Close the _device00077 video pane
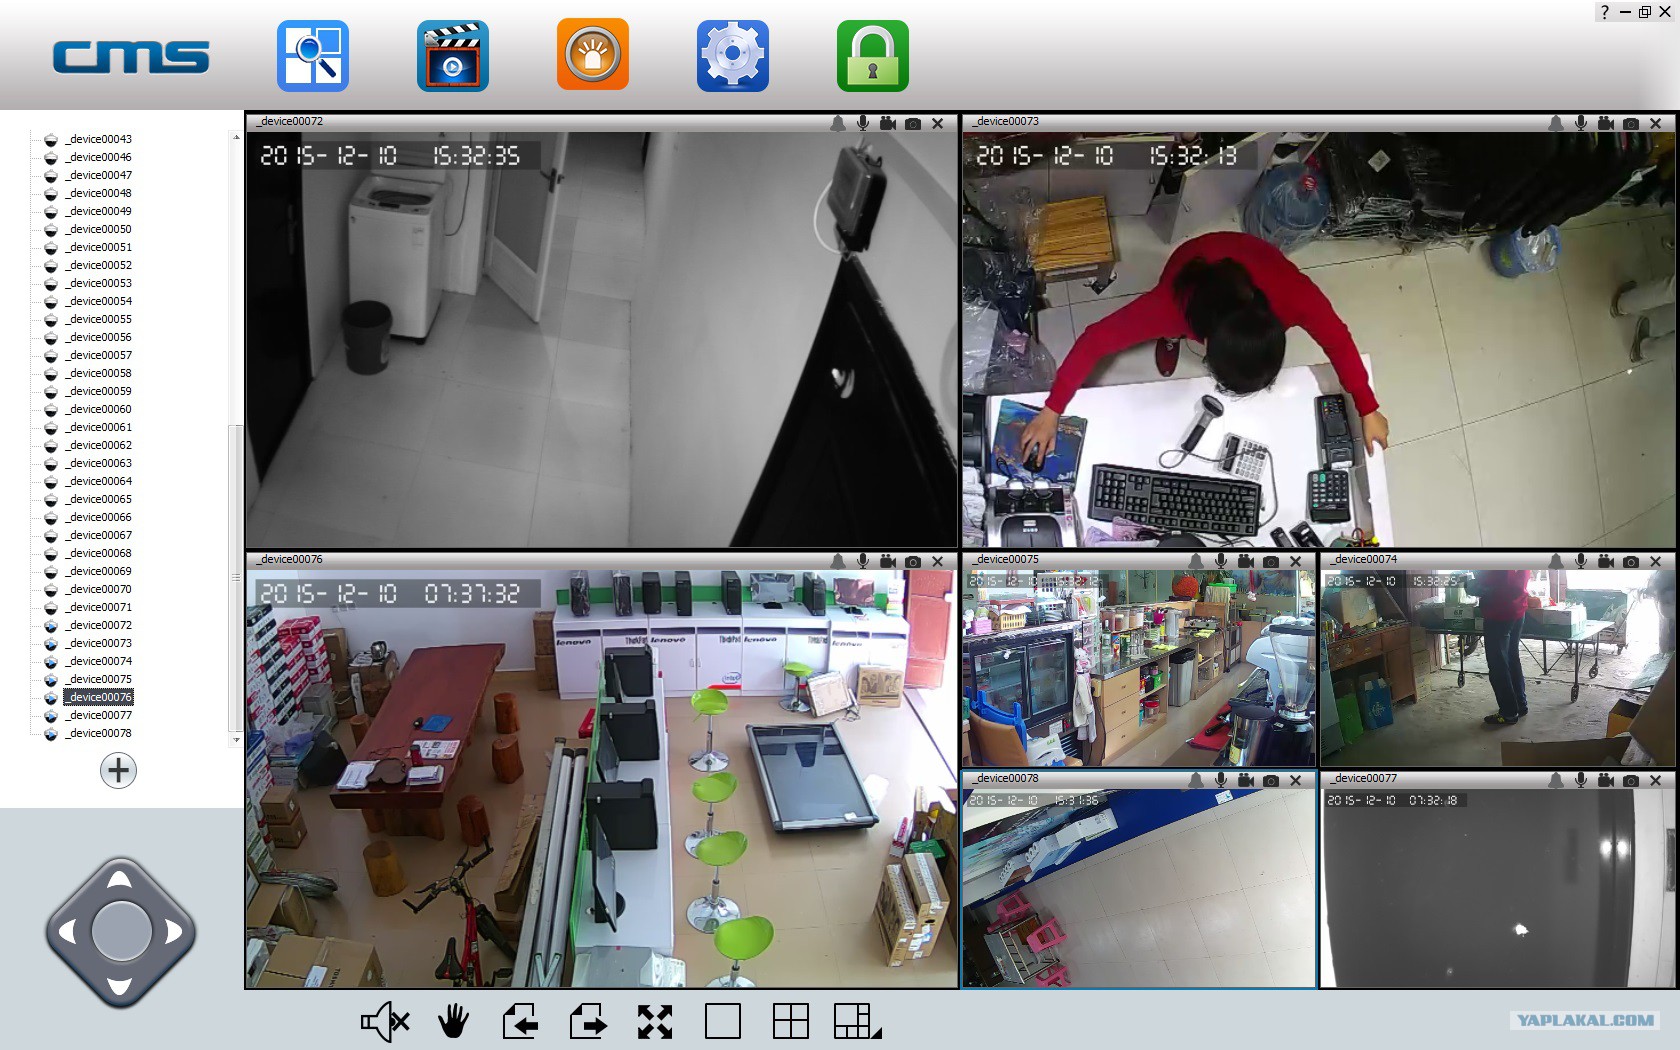This screenshot has width=1680, height=1050. click(1656, 780)
